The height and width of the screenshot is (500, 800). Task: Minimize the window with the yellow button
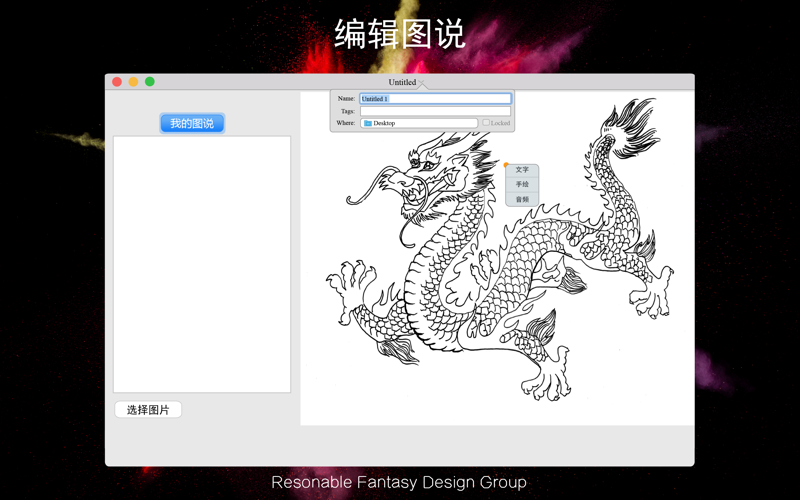133,82
